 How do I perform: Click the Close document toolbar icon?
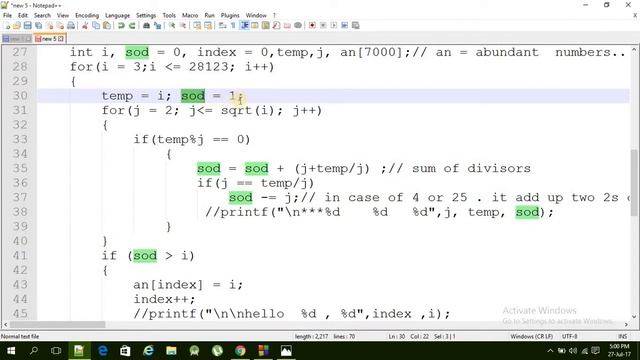point(49,25)
